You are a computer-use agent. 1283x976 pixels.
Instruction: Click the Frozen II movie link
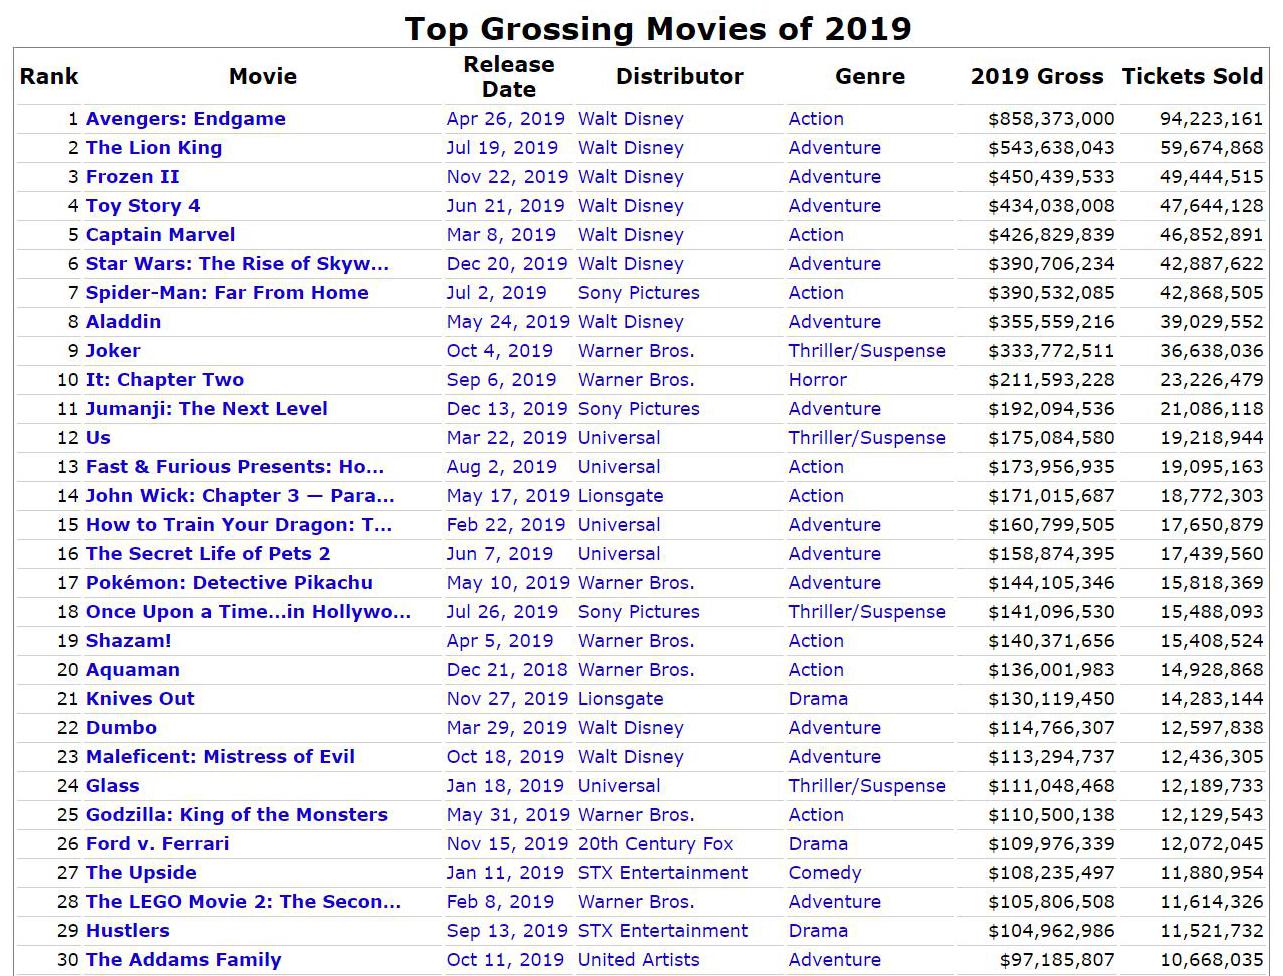coord(133,176)
